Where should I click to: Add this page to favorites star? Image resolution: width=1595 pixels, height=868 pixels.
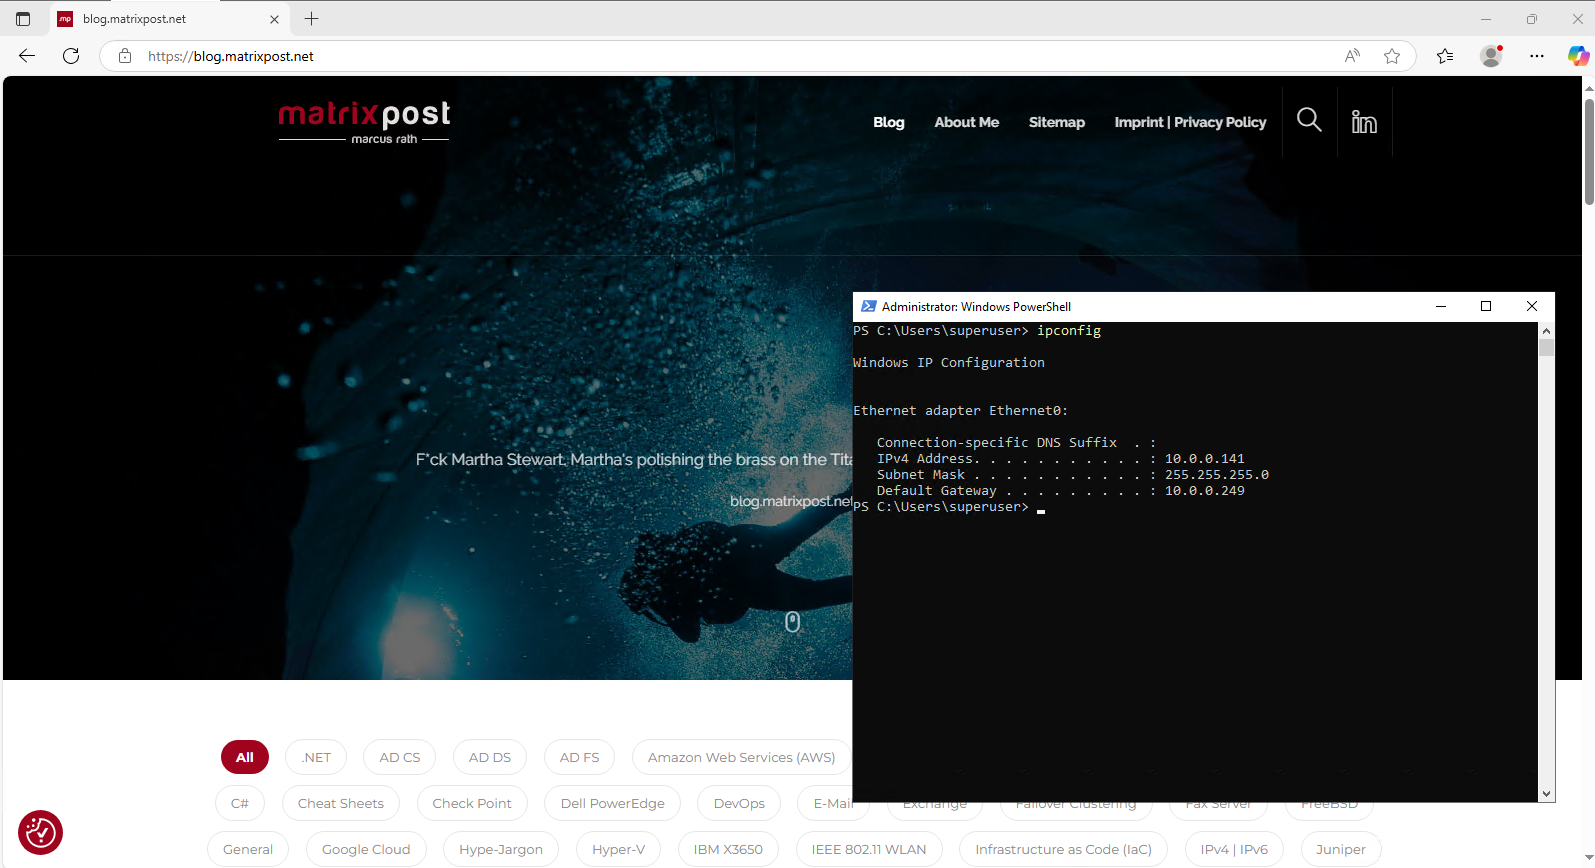(1392, 56)
